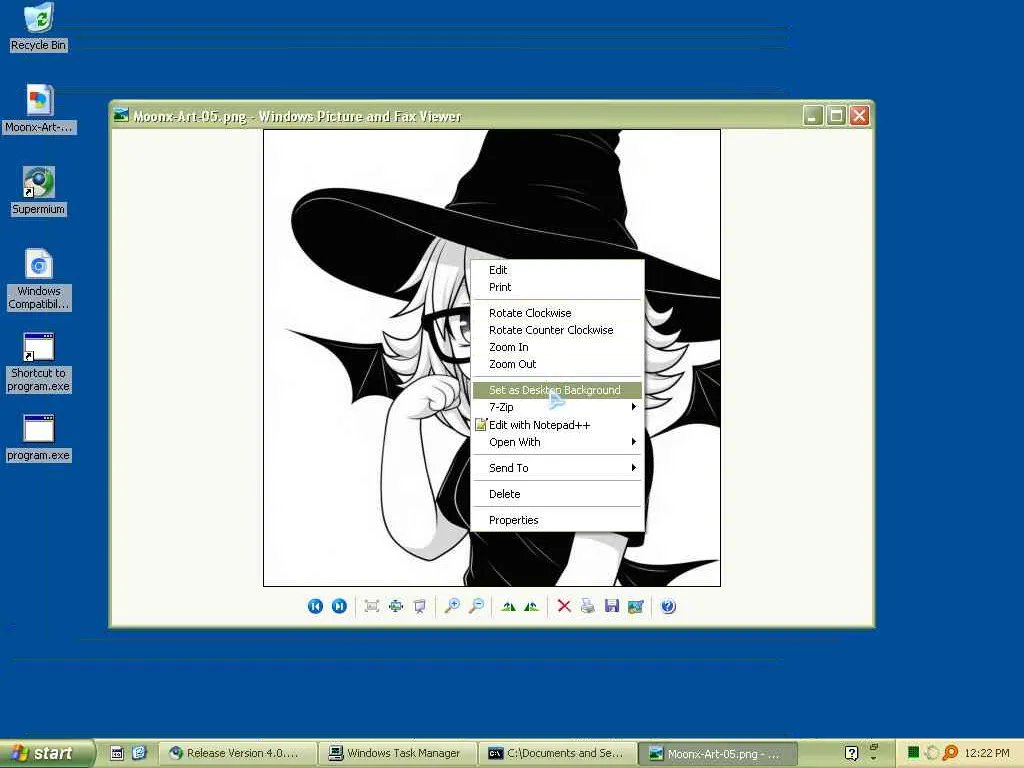Maximize the Picture and Fax Viewer window
This screenshot has width=1024, height=768.
836,116
